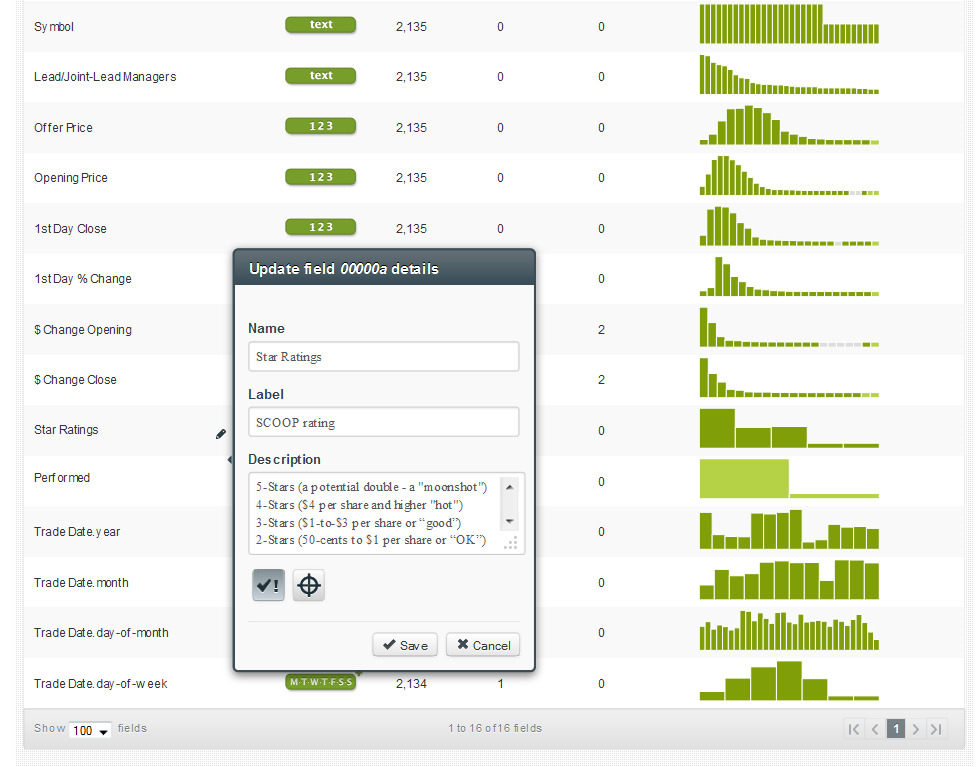Go to the first page of fields

(x=853, y=729)
